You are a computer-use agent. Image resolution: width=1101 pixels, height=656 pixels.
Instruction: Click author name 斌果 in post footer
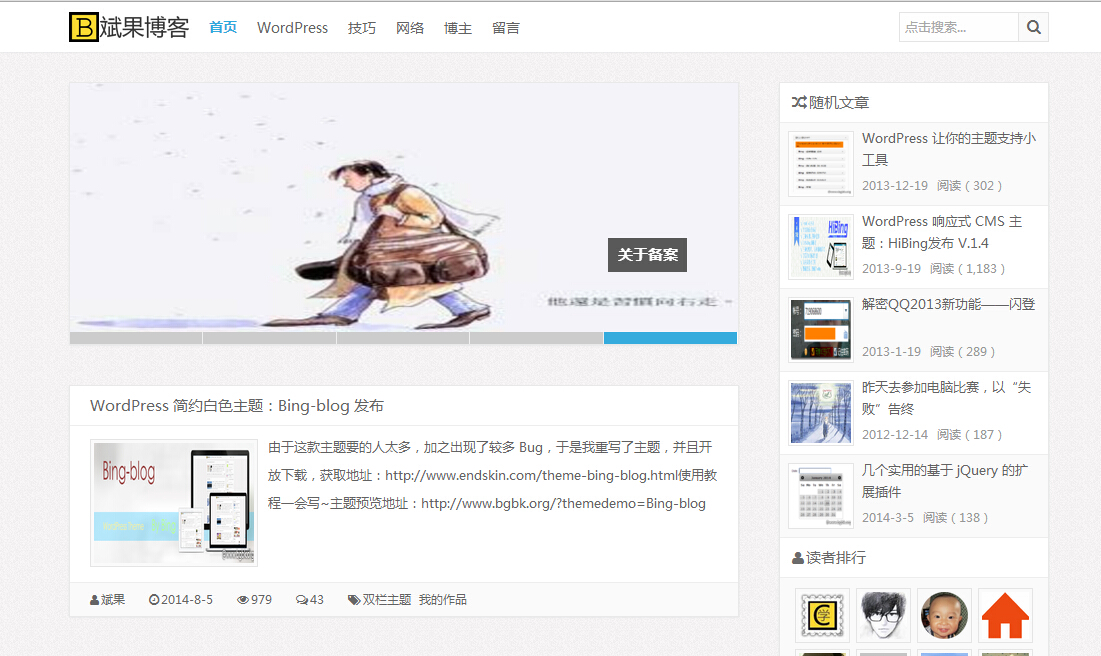coord(113,600)
